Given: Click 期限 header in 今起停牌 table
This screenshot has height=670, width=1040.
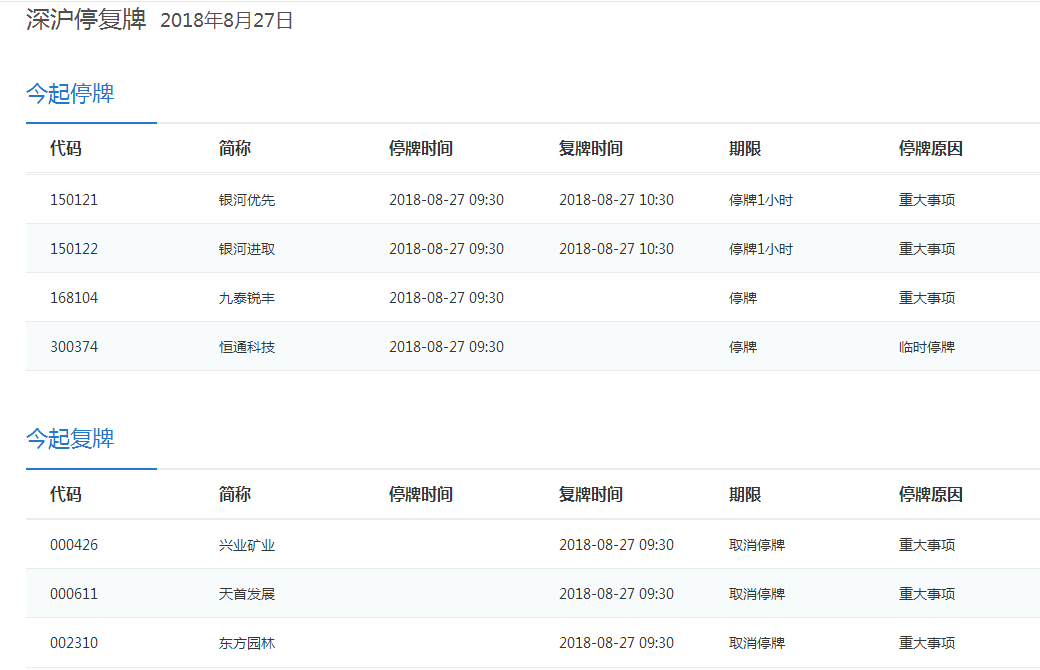Looking at the screenshot, I should (x=745, y=148).
